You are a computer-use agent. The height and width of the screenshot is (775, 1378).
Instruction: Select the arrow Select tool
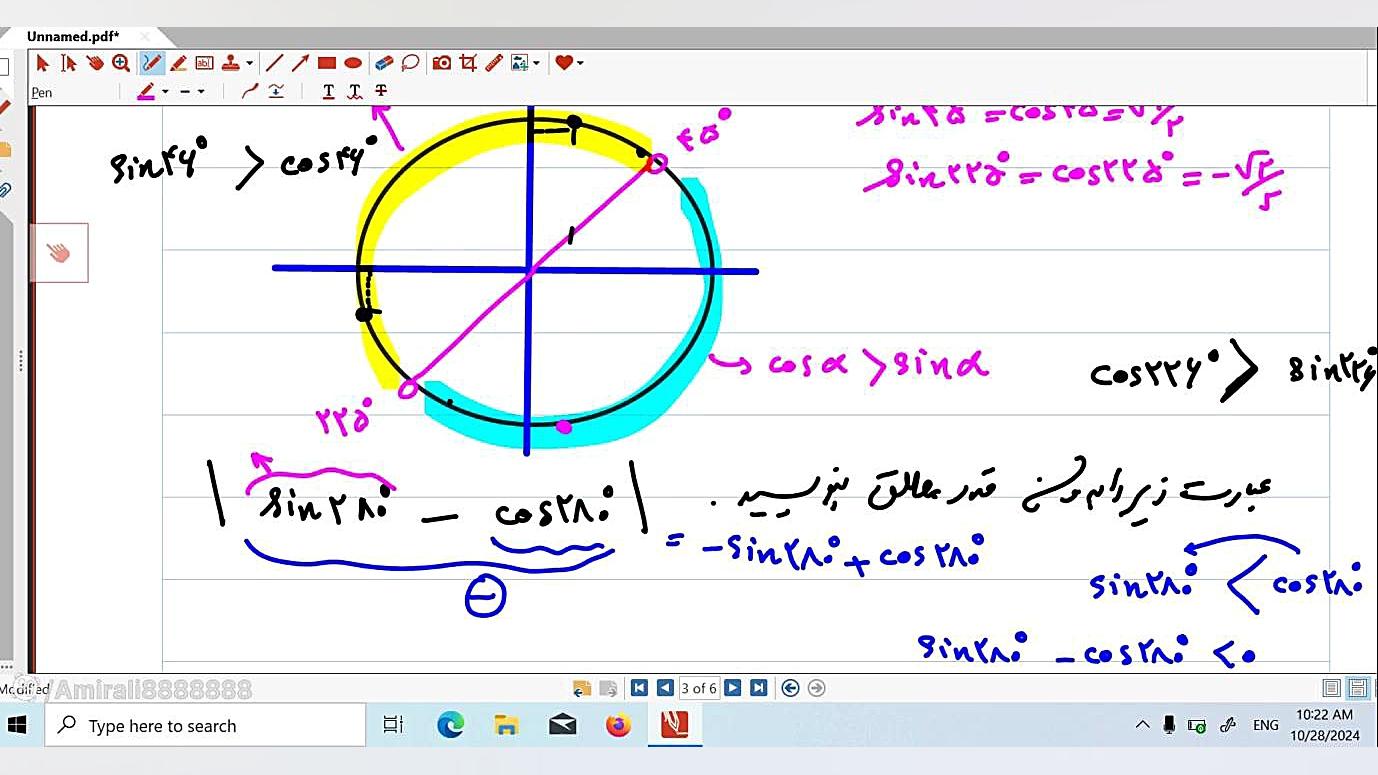pyautogui.click(x=42, y=63)
